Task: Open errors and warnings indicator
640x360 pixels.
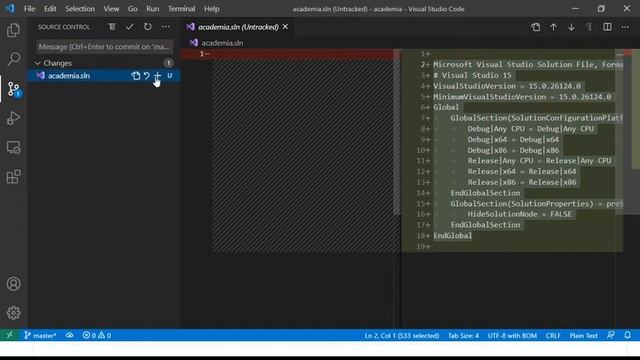Action: pos(97,336)
